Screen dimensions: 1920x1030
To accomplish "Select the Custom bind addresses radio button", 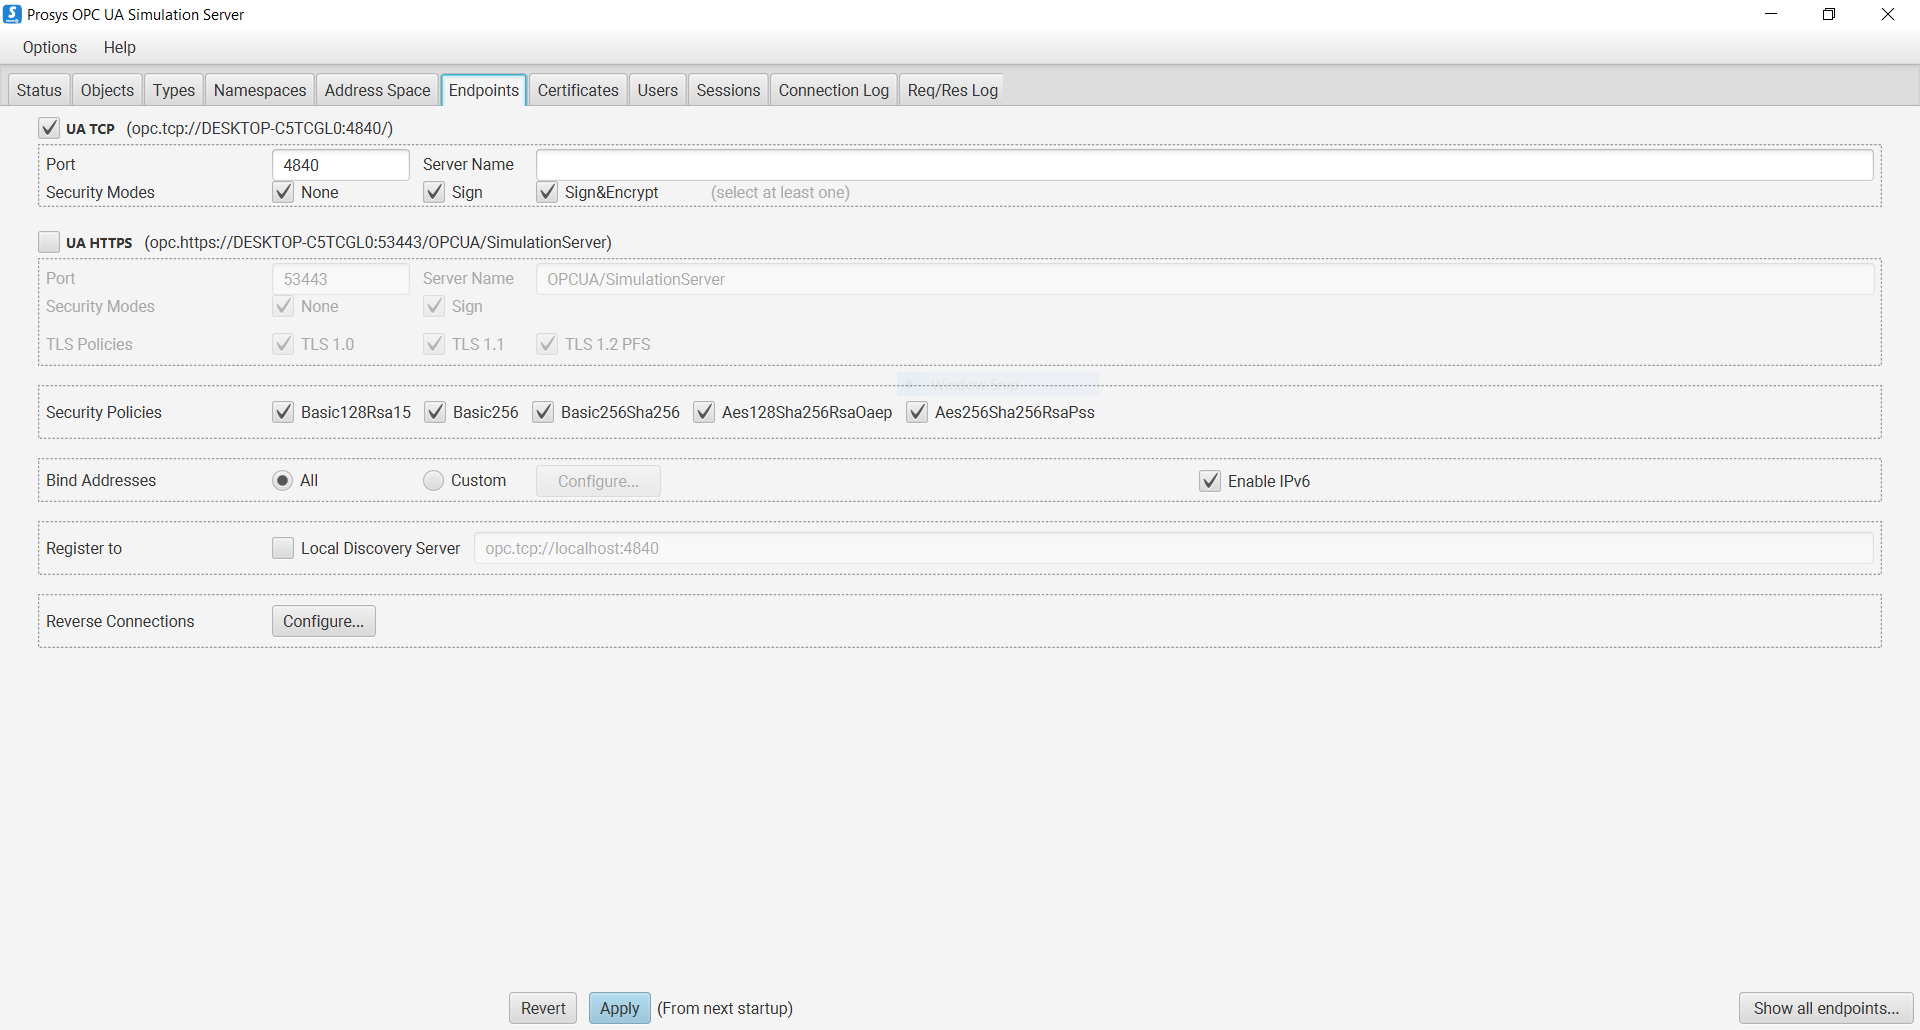I will pyautogui.click(x=433, y=480).
